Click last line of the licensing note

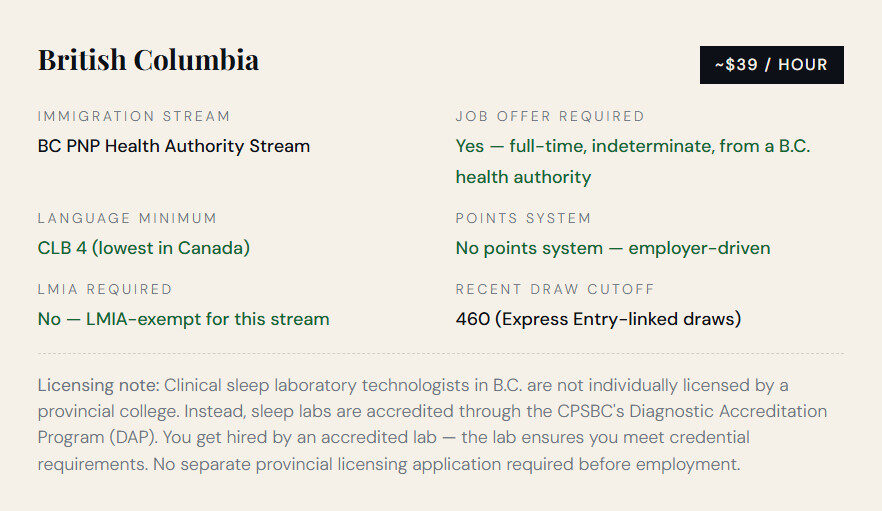point(389,464)
